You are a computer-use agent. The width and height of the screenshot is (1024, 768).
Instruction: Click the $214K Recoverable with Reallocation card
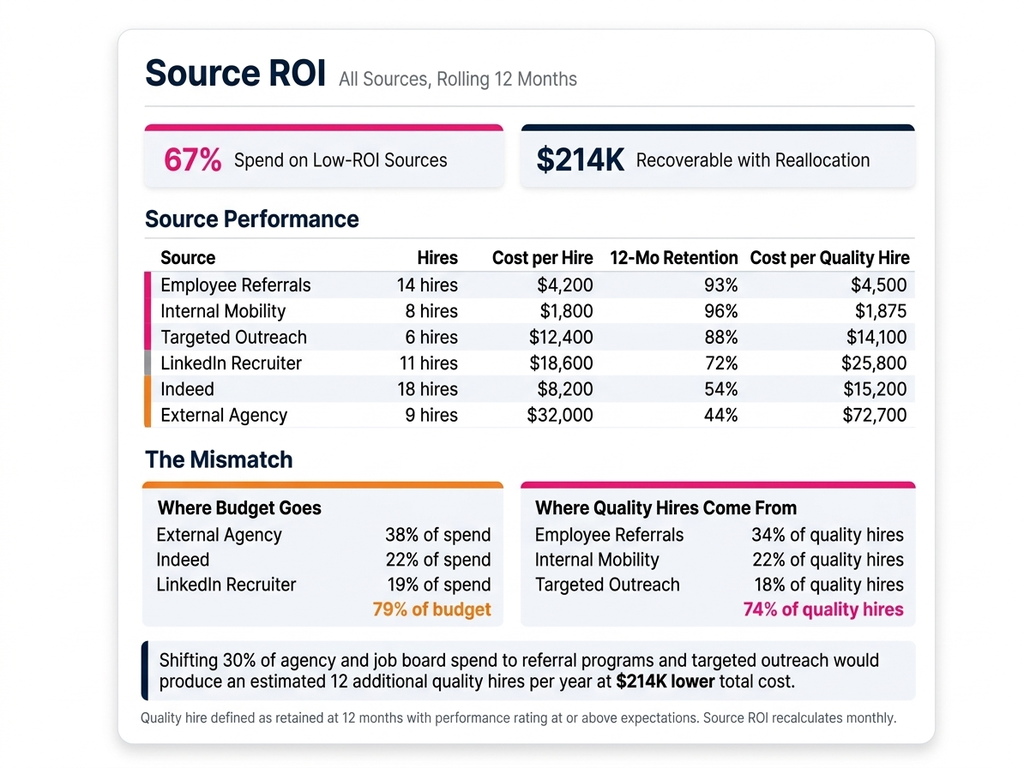[717, 159]
